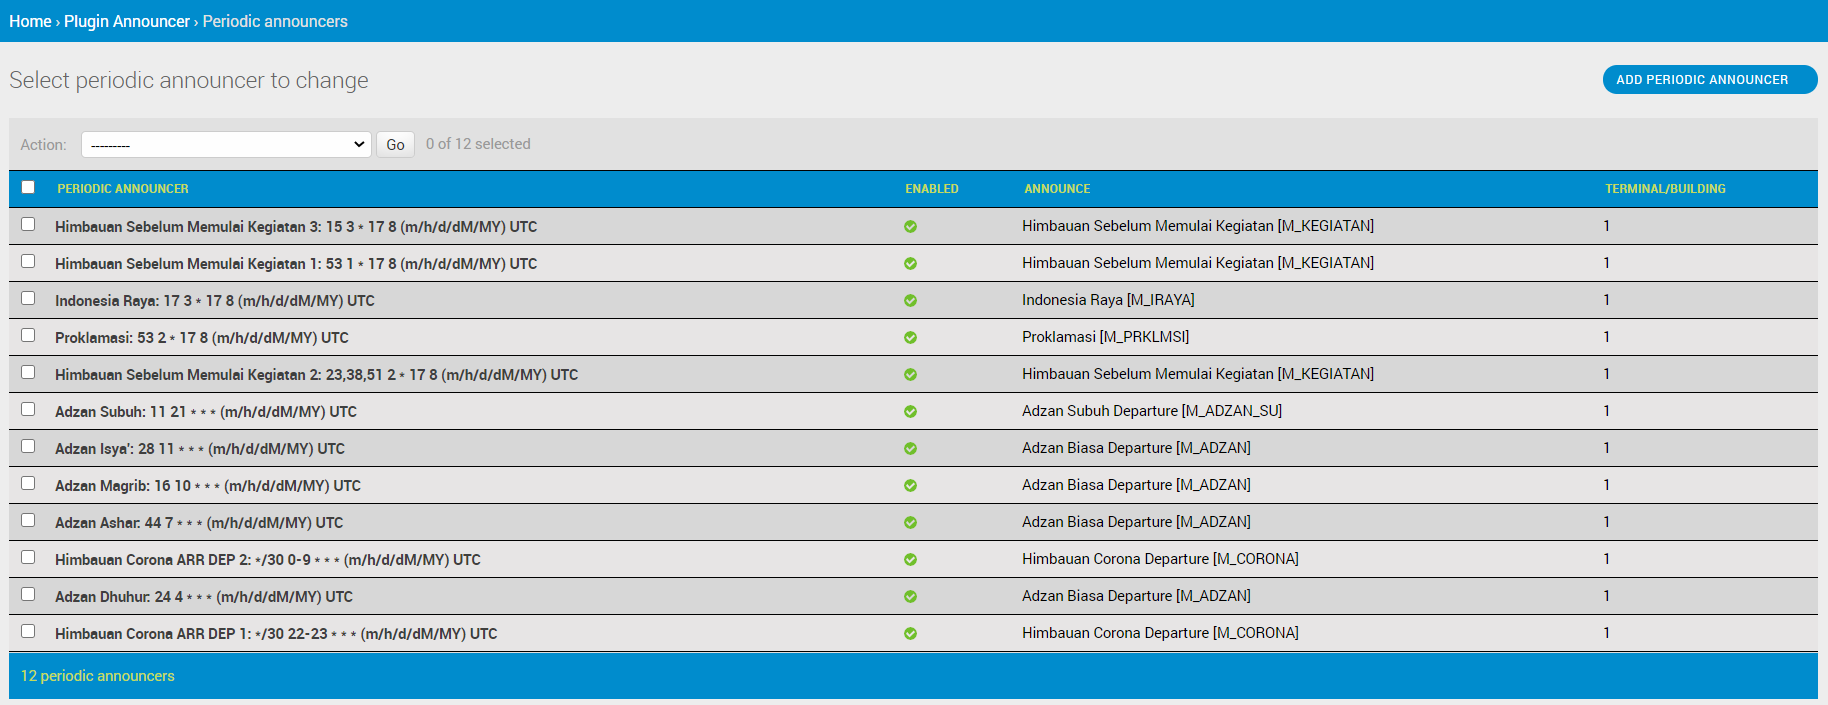Click the Go button next to Action
The height and width of the screenshot is (705, 1828).
point(395,145)
